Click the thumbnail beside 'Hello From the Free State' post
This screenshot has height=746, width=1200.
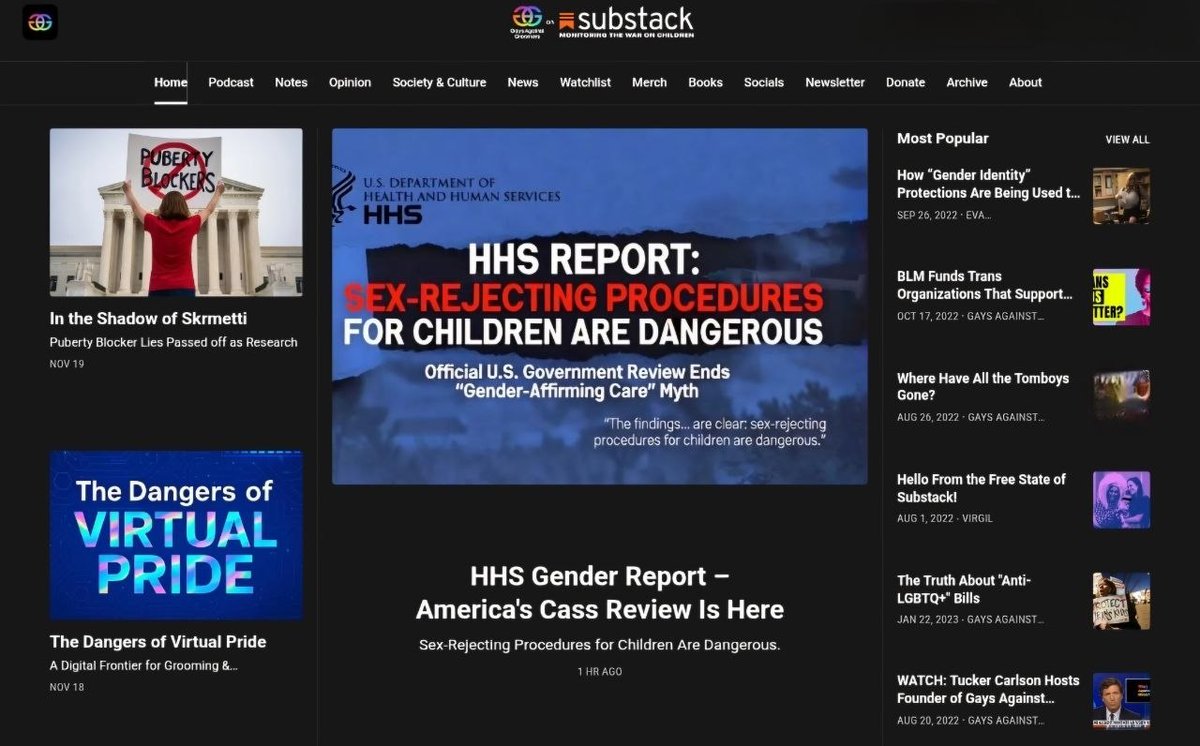click(1121, 499)
